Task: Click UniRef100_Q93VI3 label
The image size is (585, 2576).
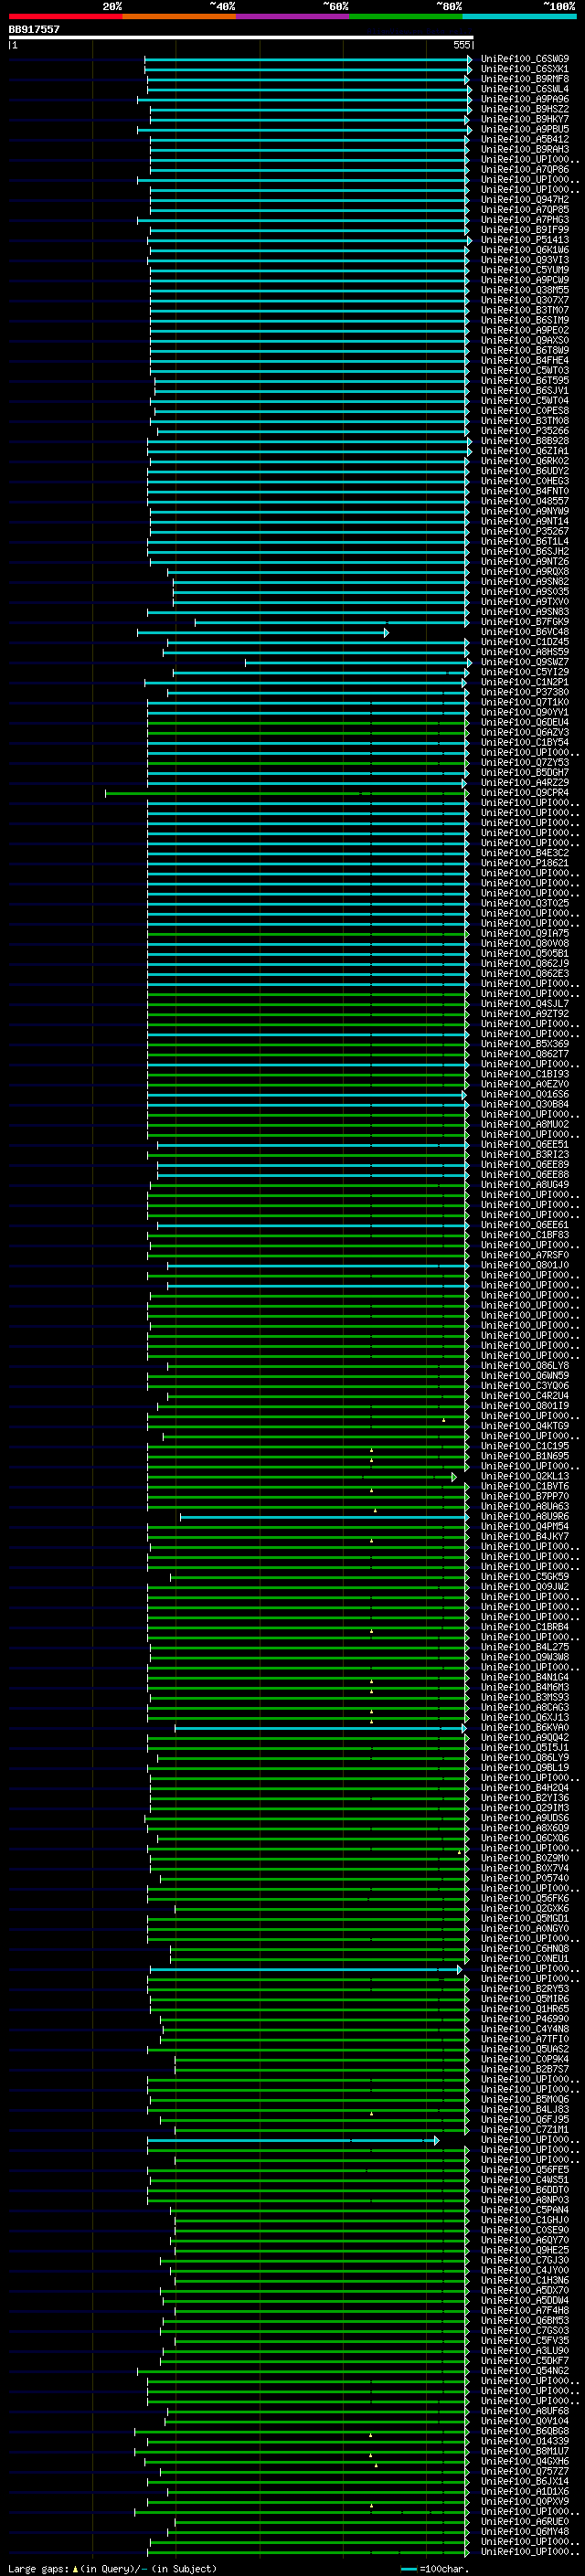Action: pos(525,260)
